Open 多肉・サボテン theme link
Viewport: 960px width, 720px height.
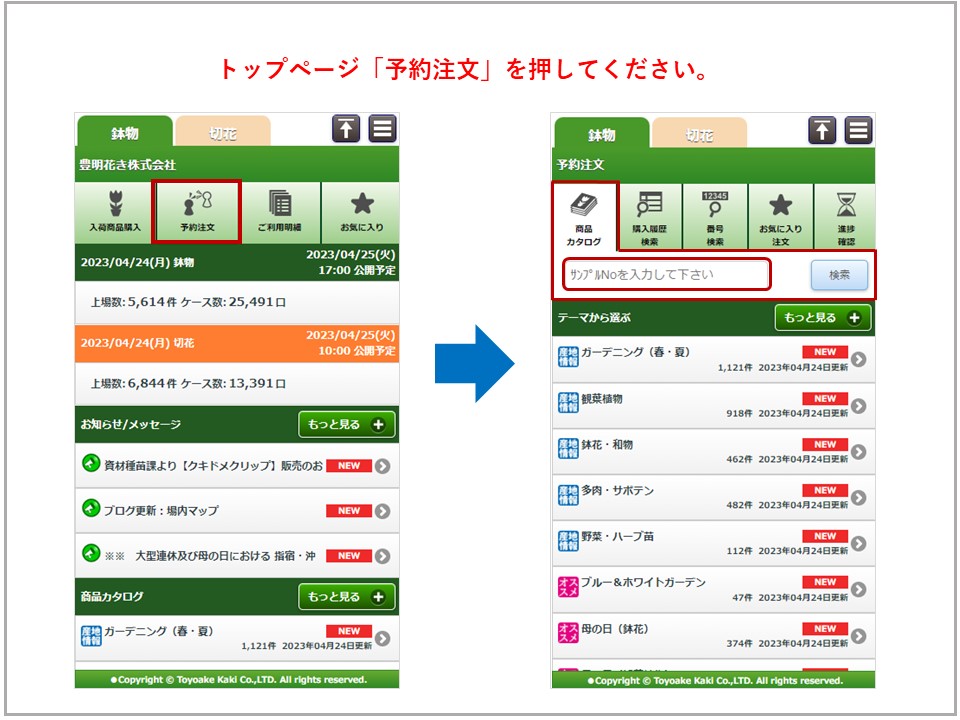click(x=616, y=491)
